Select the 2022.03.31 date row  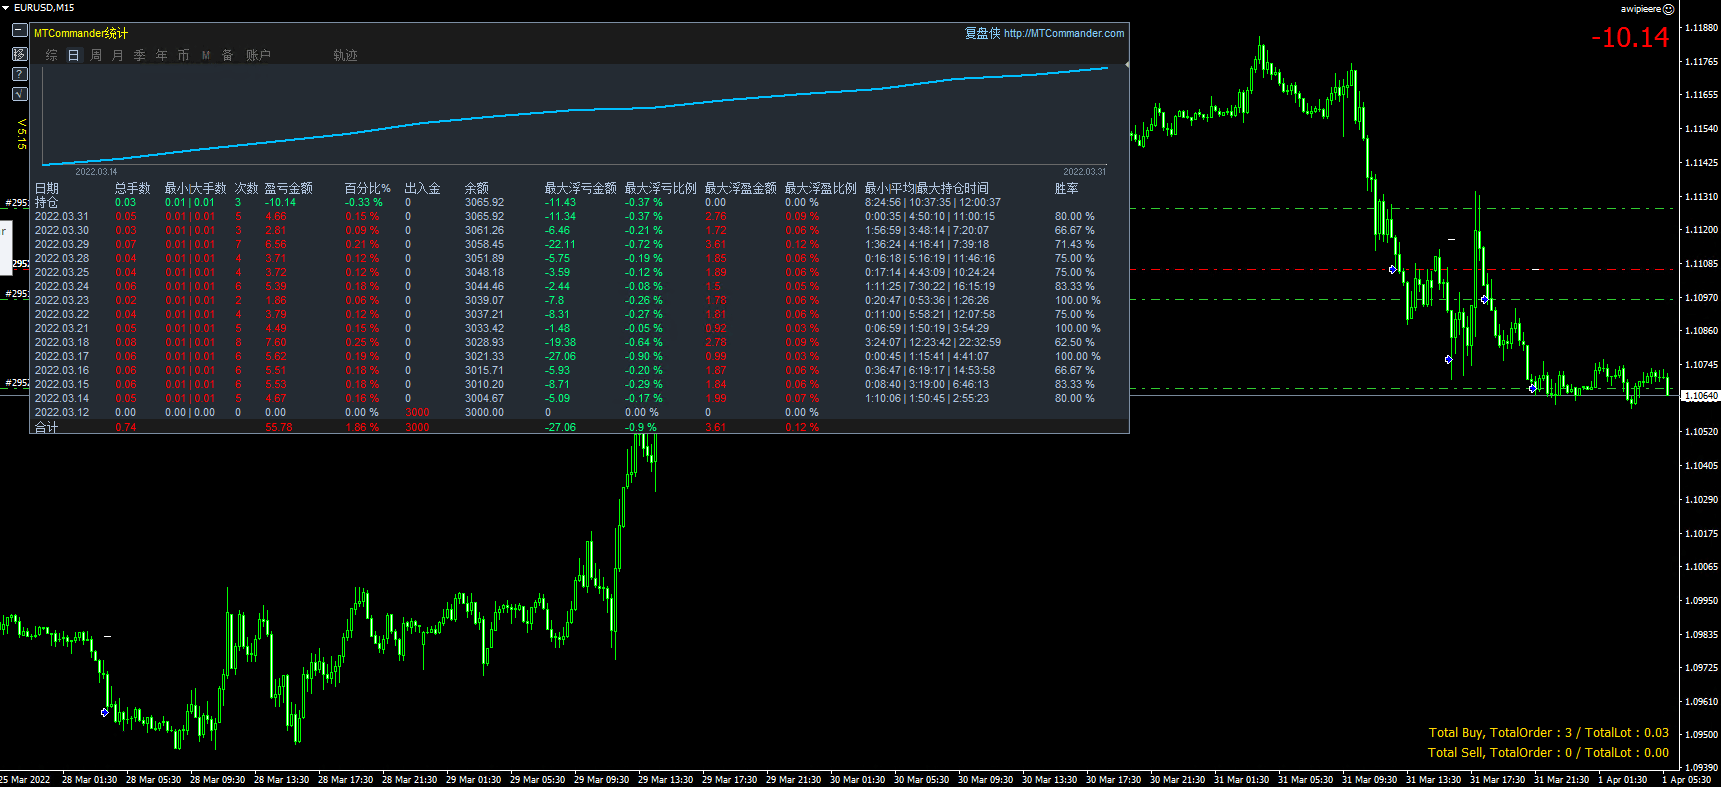(x=580, y=216)
